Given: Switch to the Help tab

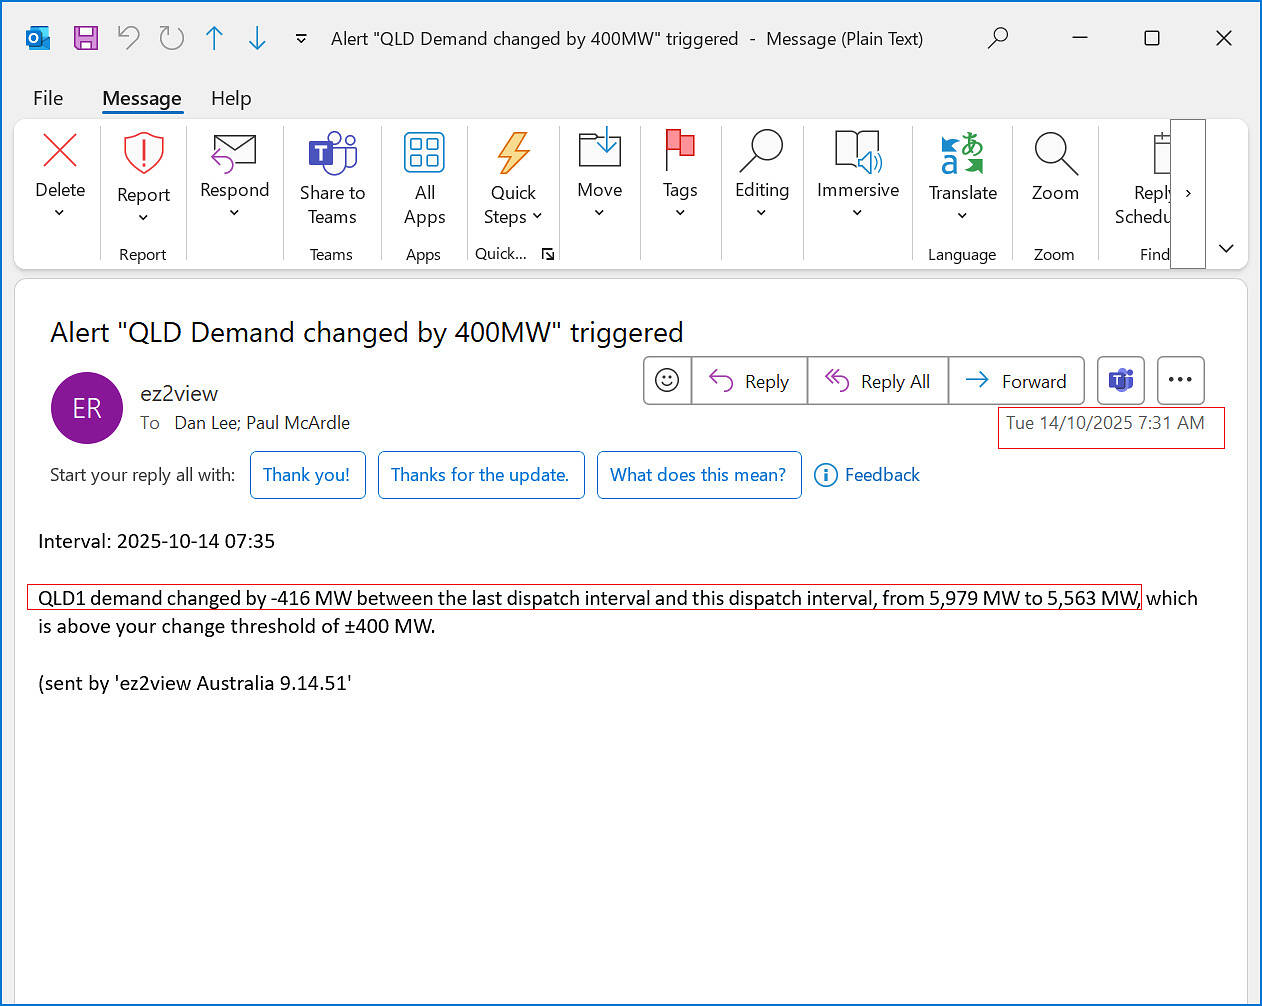Looking at the screenshot, I should point(231,98).
